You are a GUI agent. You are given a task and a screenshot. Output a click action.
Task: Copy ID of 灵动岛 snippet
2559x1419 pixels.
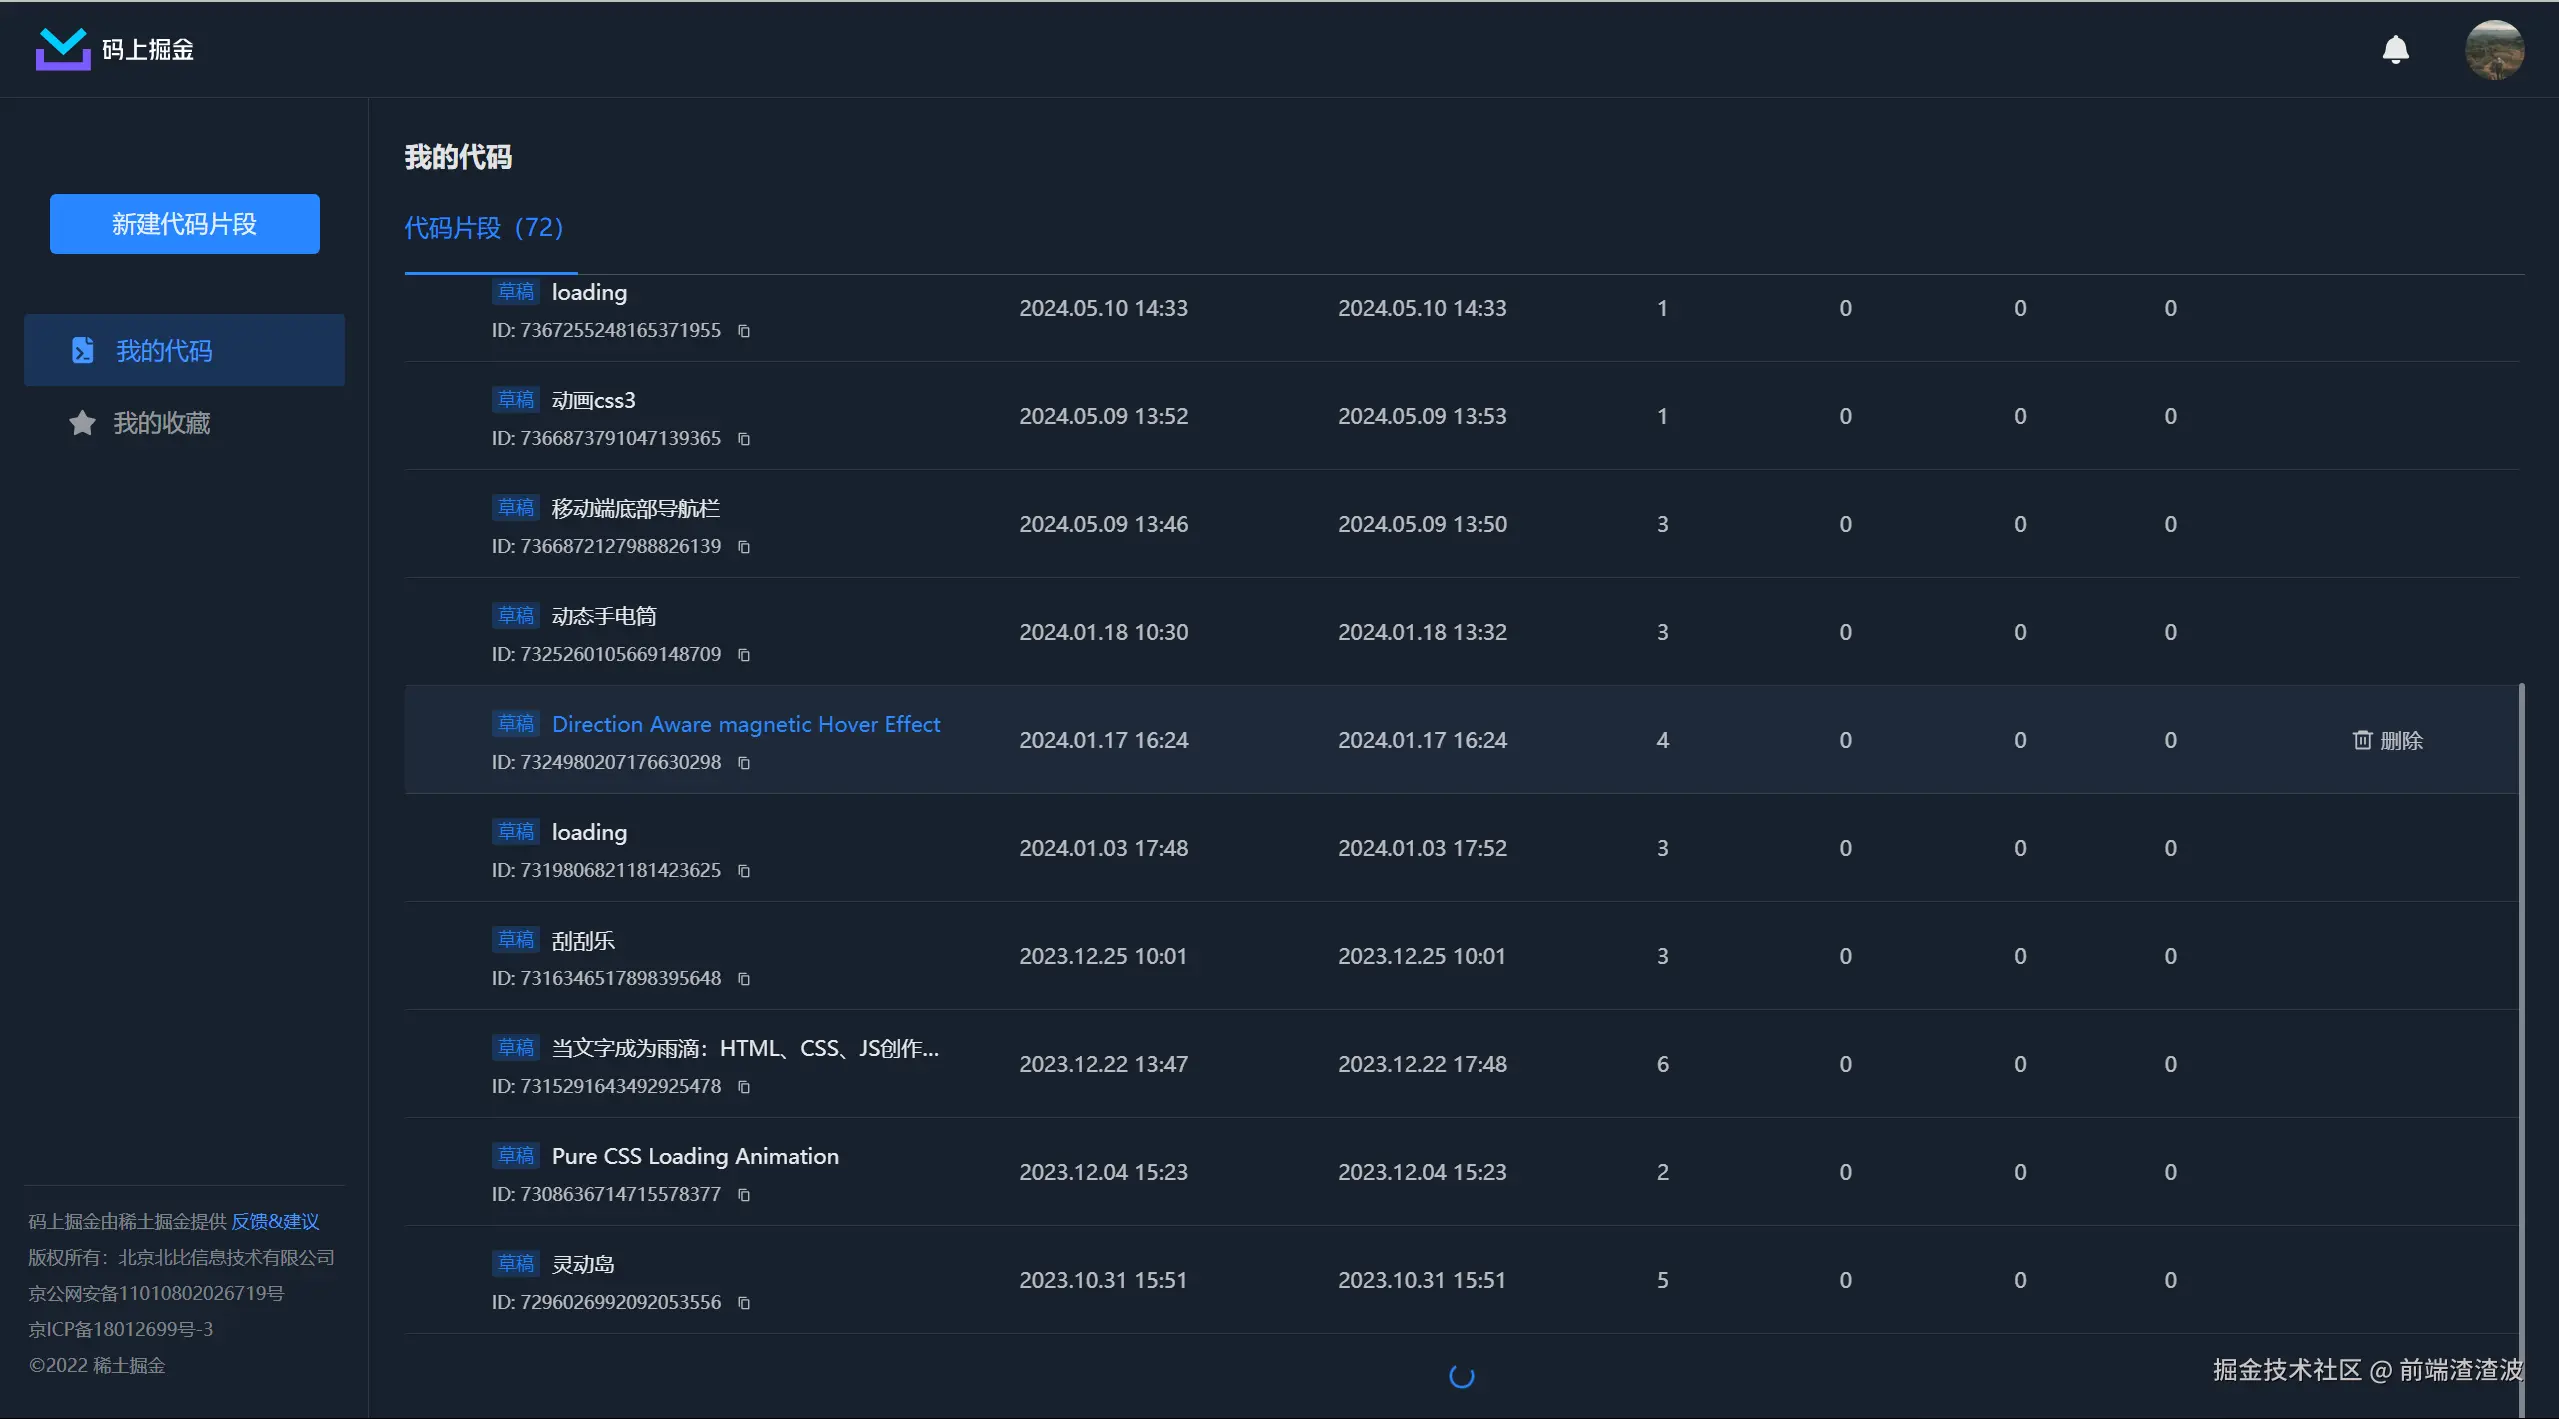click(744, 1303)
